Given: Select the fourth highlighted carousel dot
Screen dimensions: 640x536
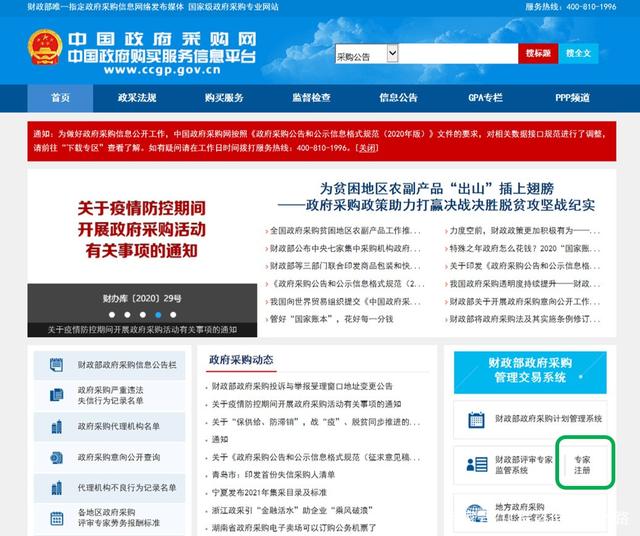Looking at the screenshot, I should [158, 315].
